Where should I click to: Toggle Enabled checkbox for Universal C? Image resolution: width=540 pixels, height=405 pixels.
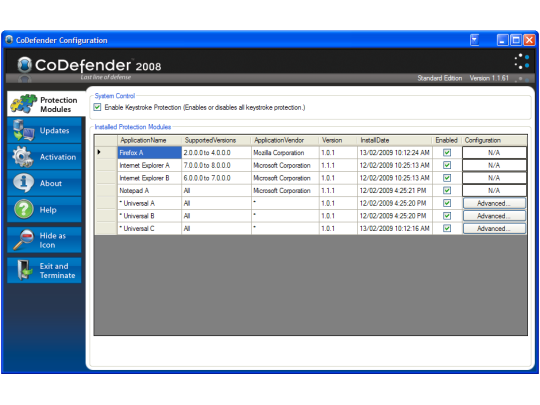pyautogui.click(x=447, y=228)
